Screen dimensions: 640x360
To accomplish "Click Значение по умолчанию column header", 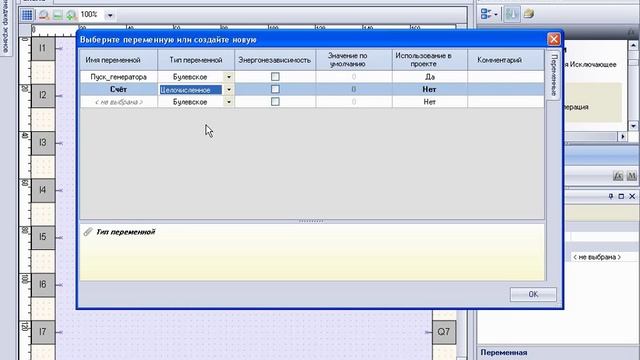I will tap(354, 60).
